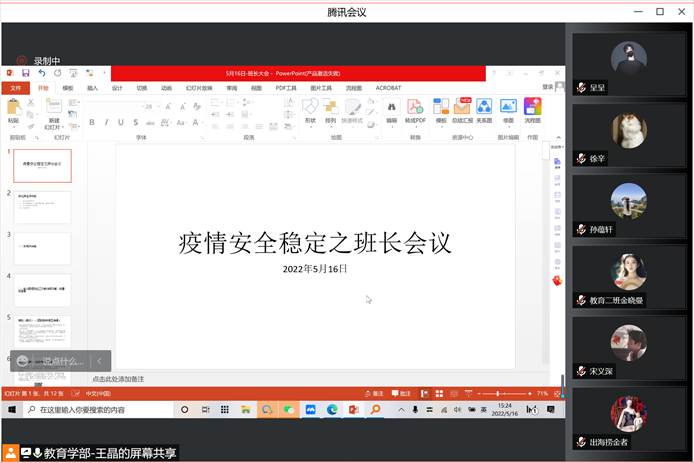The width and height of the screenshot is (694, 463).
Task: Switch to Reading view icon
Action: coord(454,394)
